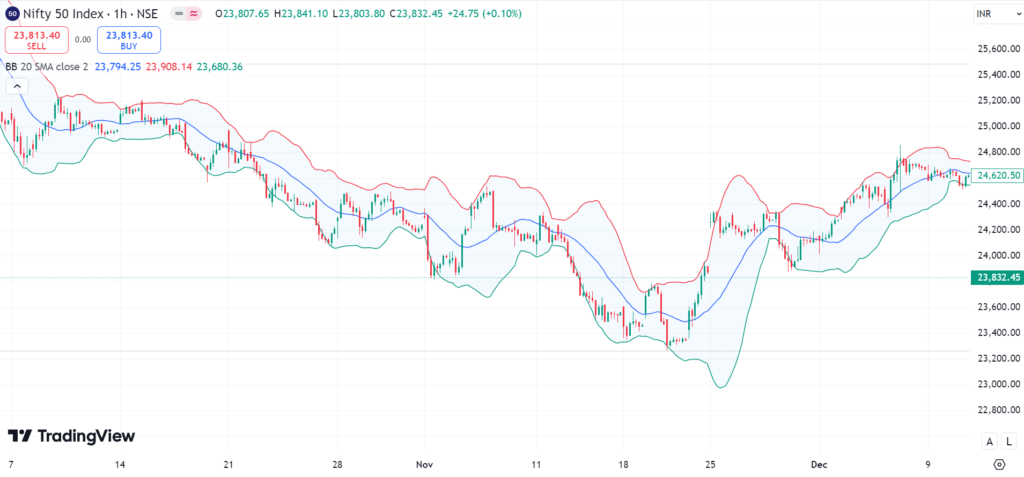Select the BB 20 SMA close 2 indicator legend
The height and width of the screenshot is (477, 1024).
click(x=46, y=66)
